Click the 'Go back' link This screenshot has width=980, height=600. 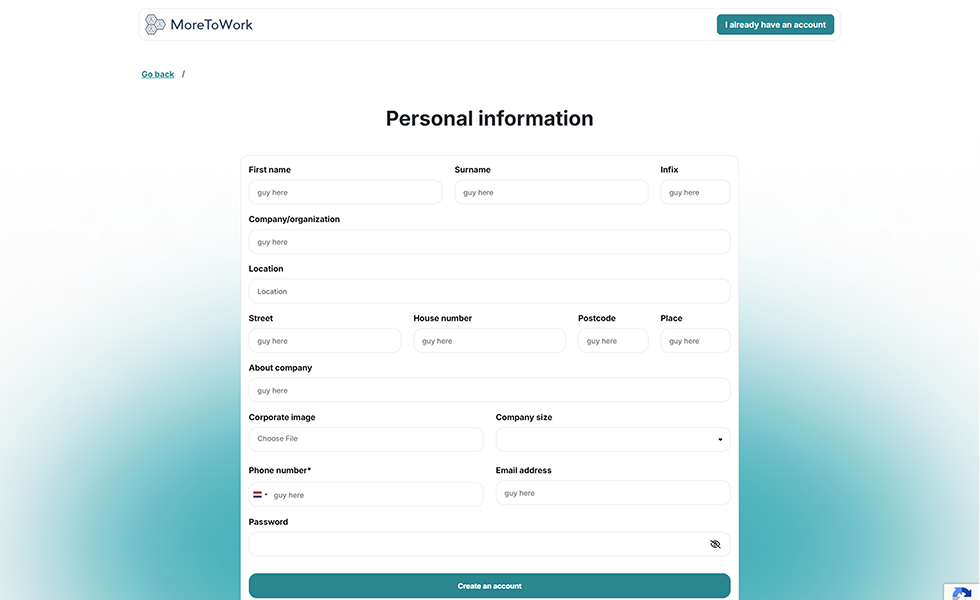(157, 73)
